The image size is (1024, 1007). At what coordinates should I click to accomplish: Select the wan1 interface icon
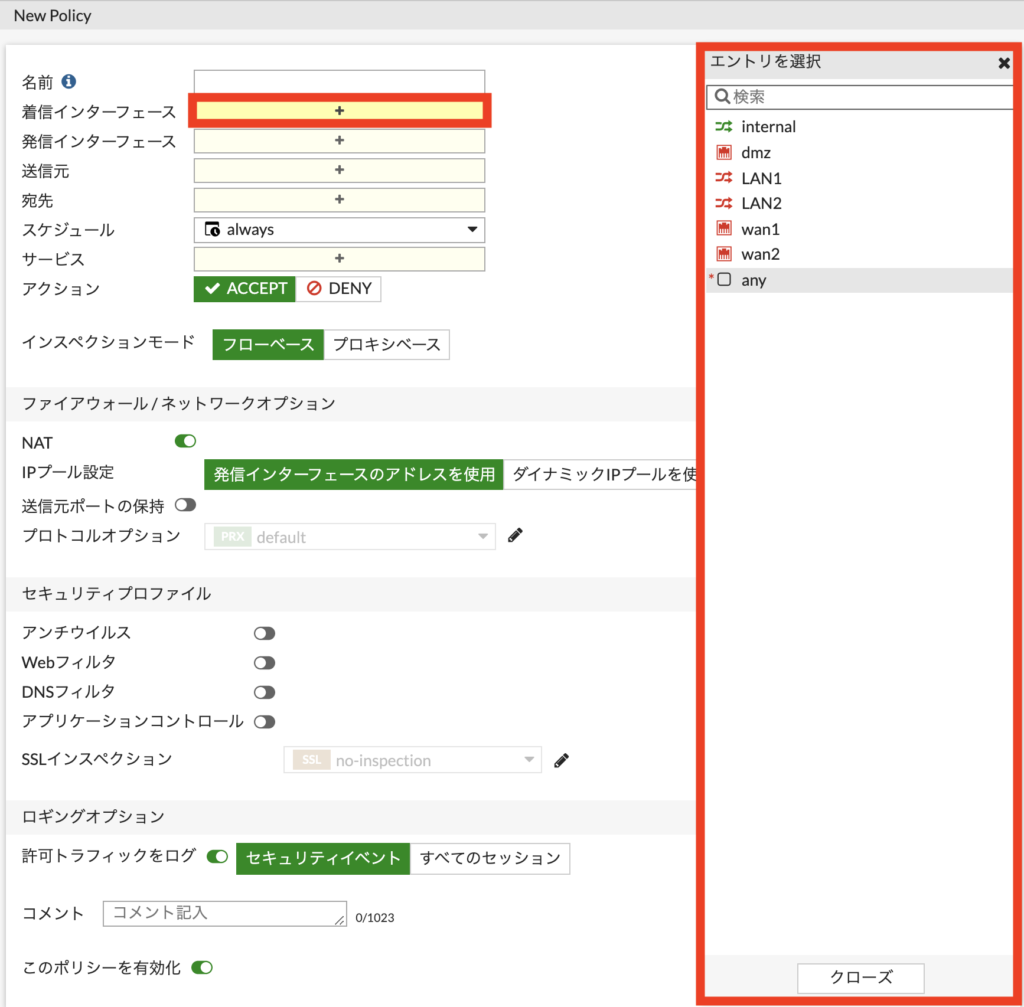725,228
